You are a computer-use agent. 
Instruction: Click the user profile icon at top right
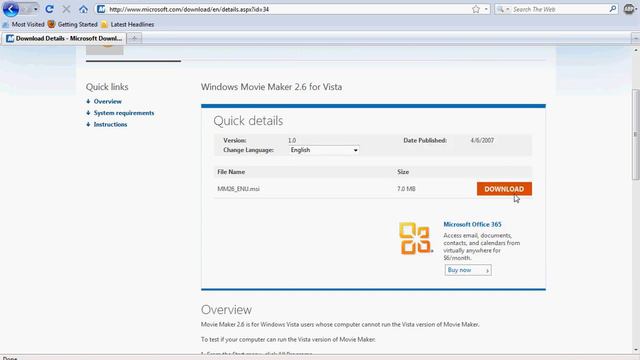coord(629,9)
